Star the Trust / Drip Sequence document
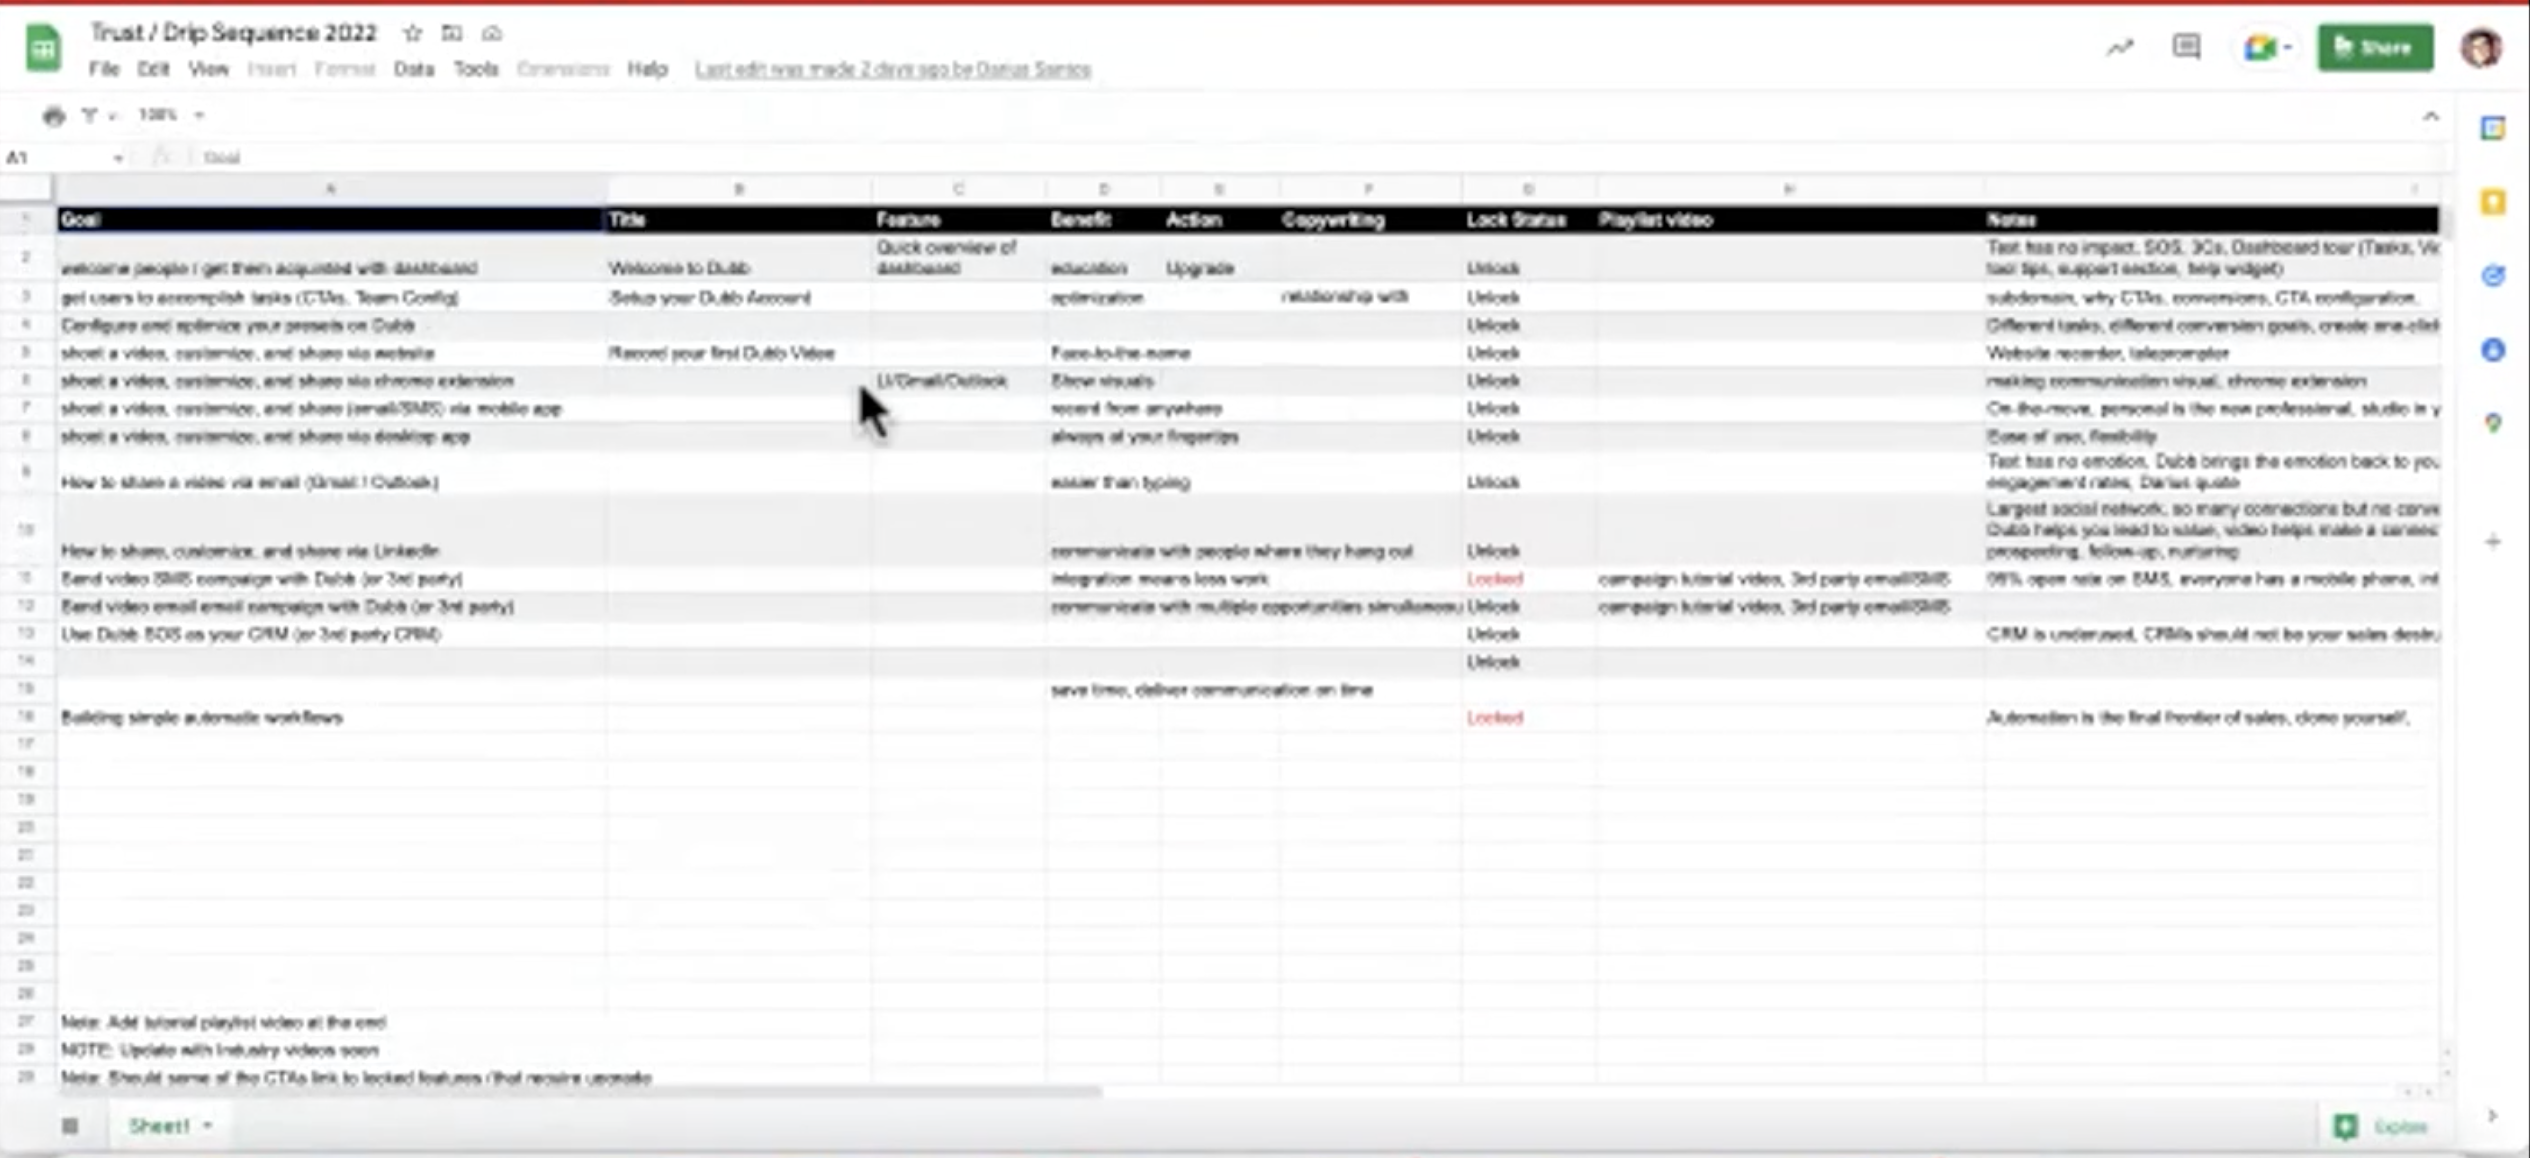 point(412,33)
